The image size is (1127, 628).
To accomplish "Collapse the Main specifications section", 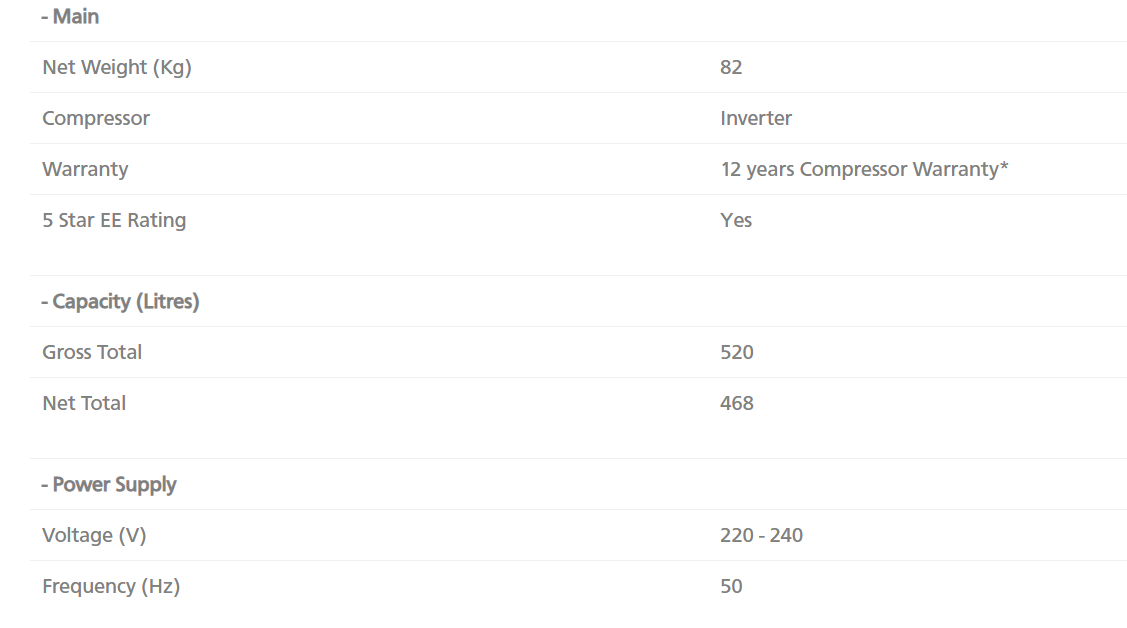I will 70,17.
